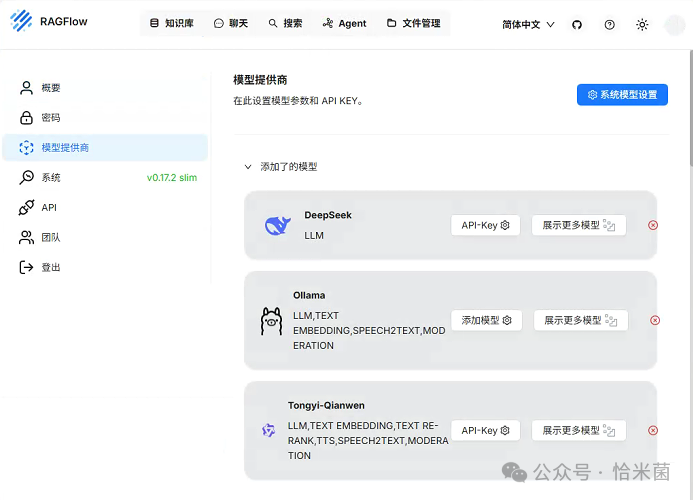Screen dimensions: 693x500
Task: Open the 文件管理 tab
Action: (x=414, y=23)
